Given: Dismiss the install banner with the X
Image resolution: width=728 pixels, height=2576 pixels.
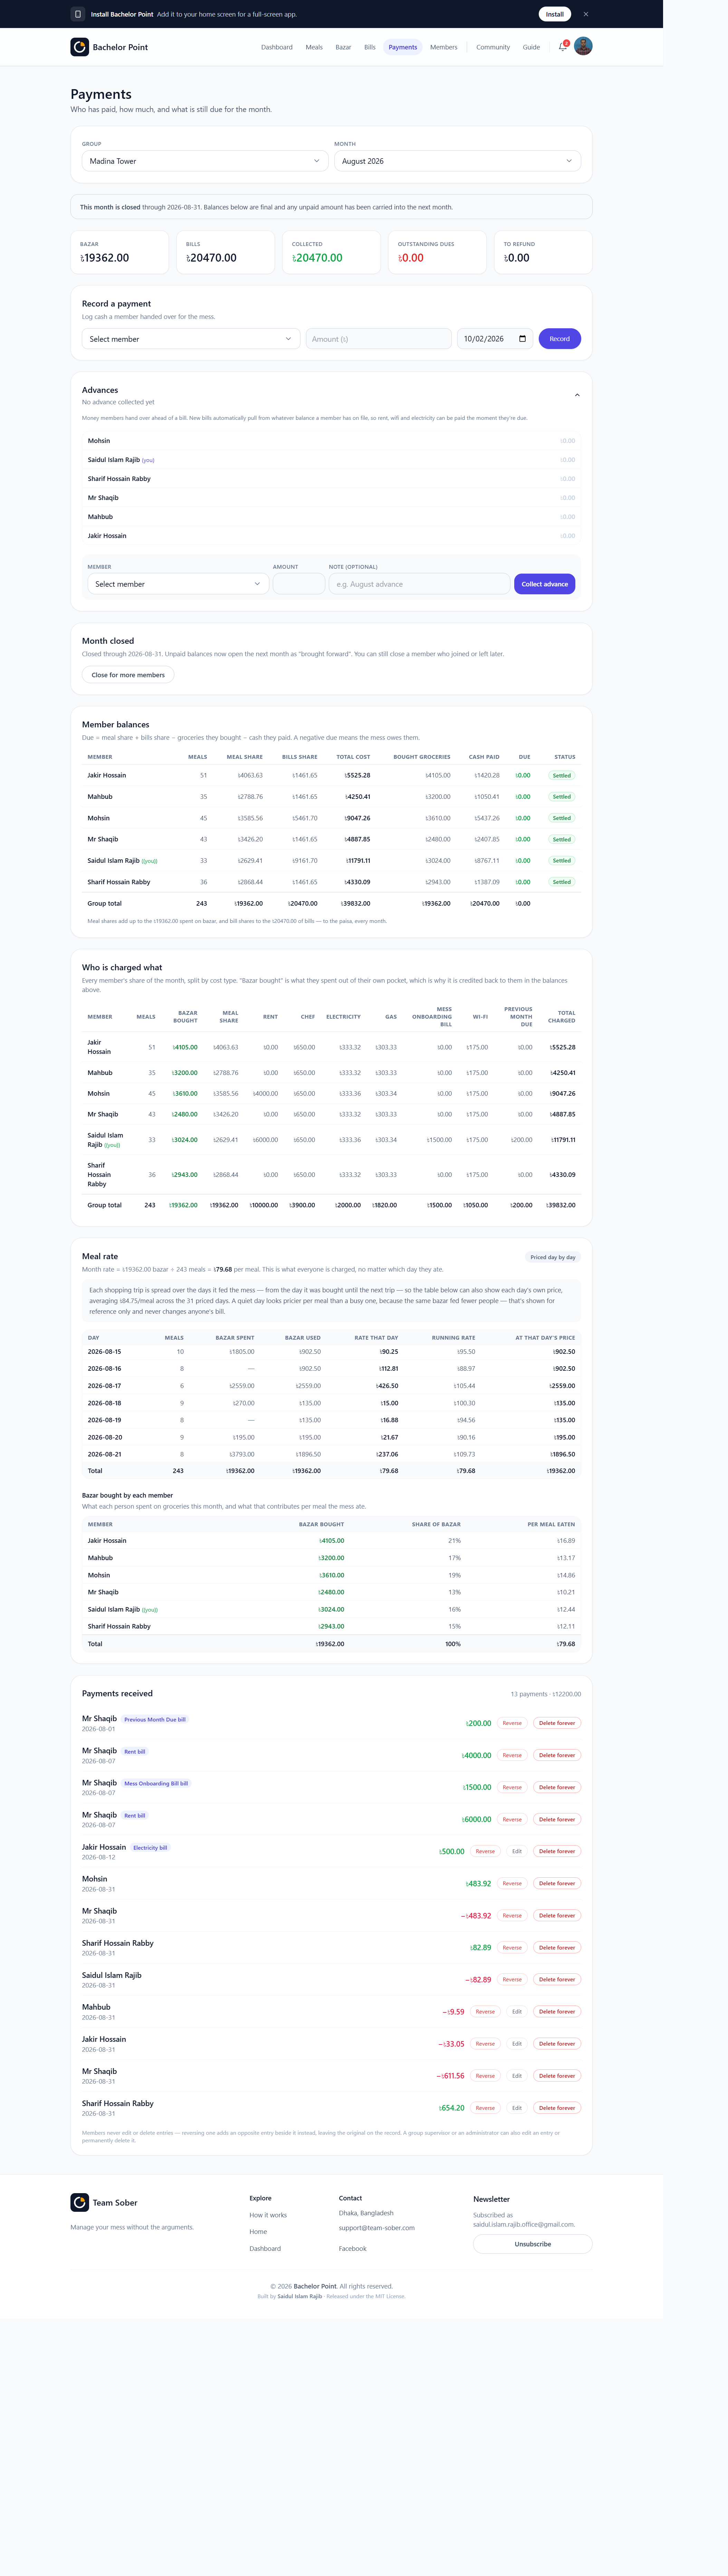Looking at the screenshot, I should tap(586, 14).
